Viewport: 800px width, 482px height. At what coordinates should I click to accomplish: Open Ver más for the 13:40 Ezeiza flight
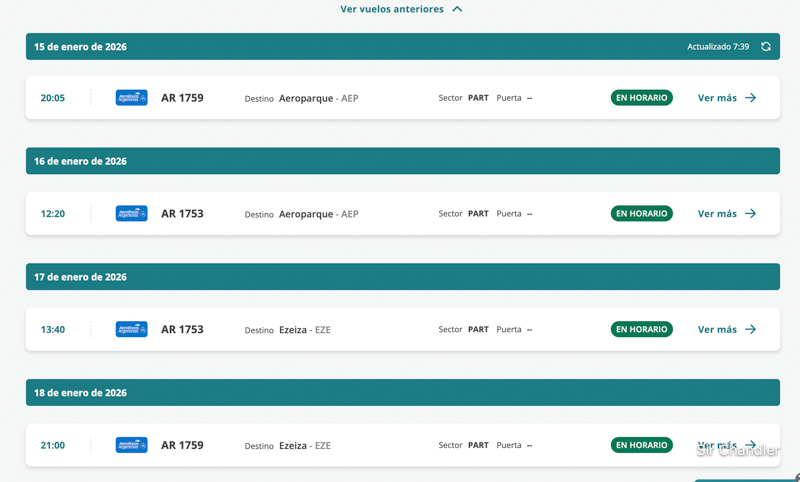pyautogui.click(x=717, y=329)
